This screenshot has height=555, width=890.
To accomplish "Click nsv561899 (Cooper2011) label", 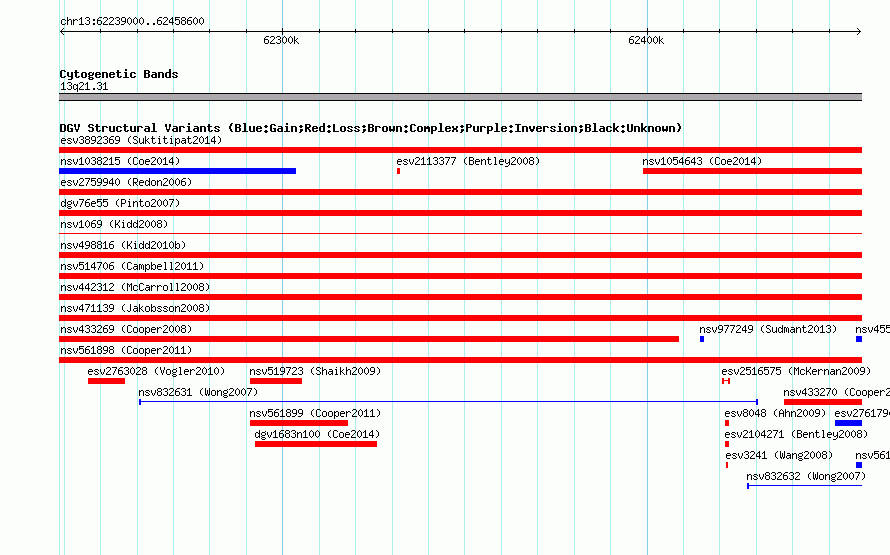I will pos(315,413).
